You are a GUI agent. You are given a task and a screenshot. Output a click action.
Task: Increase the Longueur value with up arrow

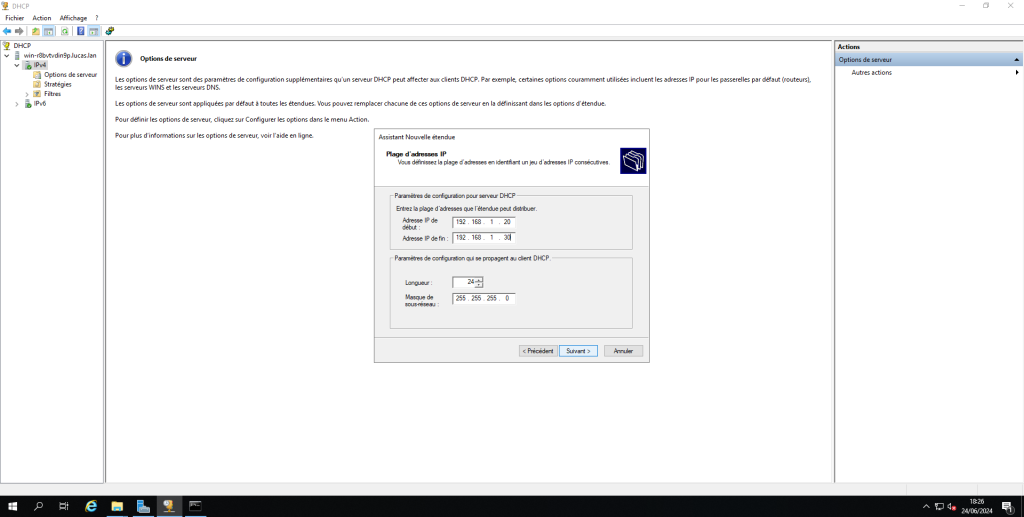[479, 280]
